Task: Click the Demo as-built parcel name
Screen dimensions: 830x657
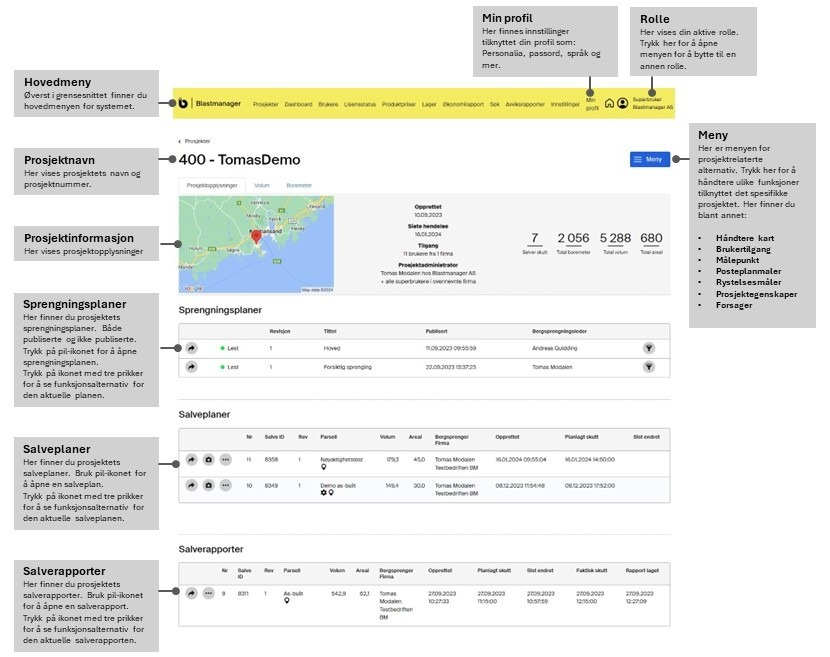Action: pos(338,485)
